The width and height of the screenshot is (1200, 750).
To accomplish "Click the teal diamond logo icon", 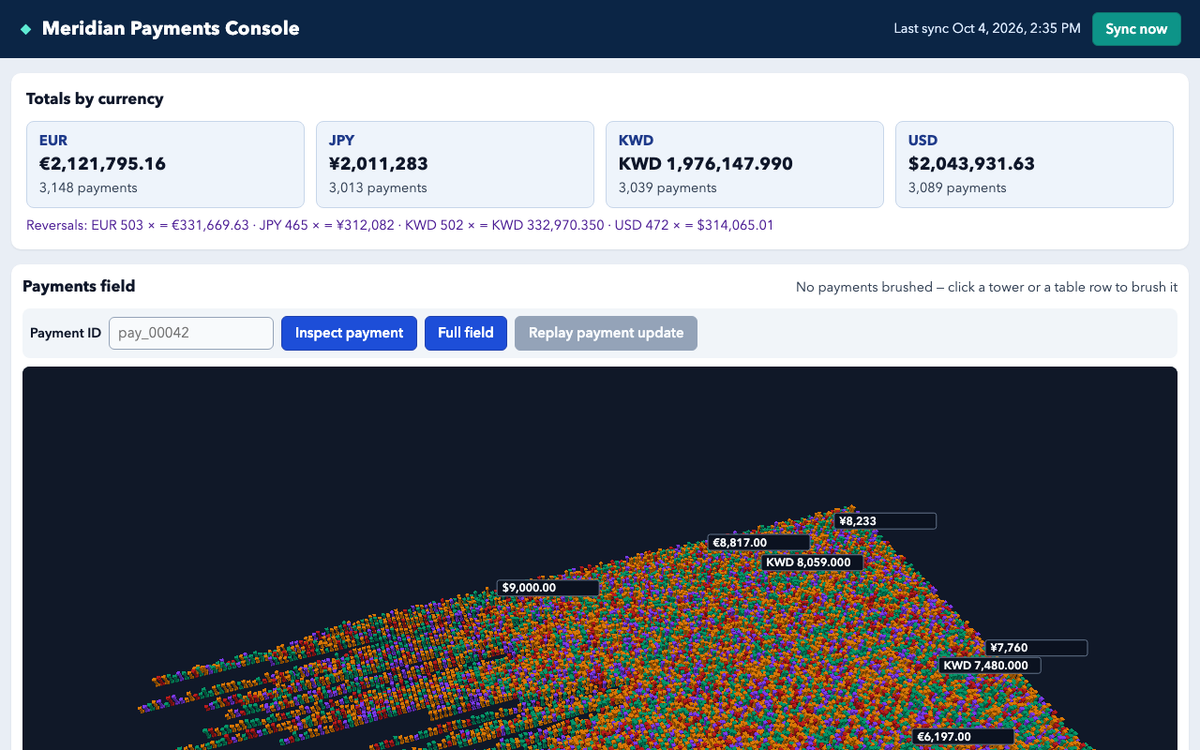I will coord(26,29).
